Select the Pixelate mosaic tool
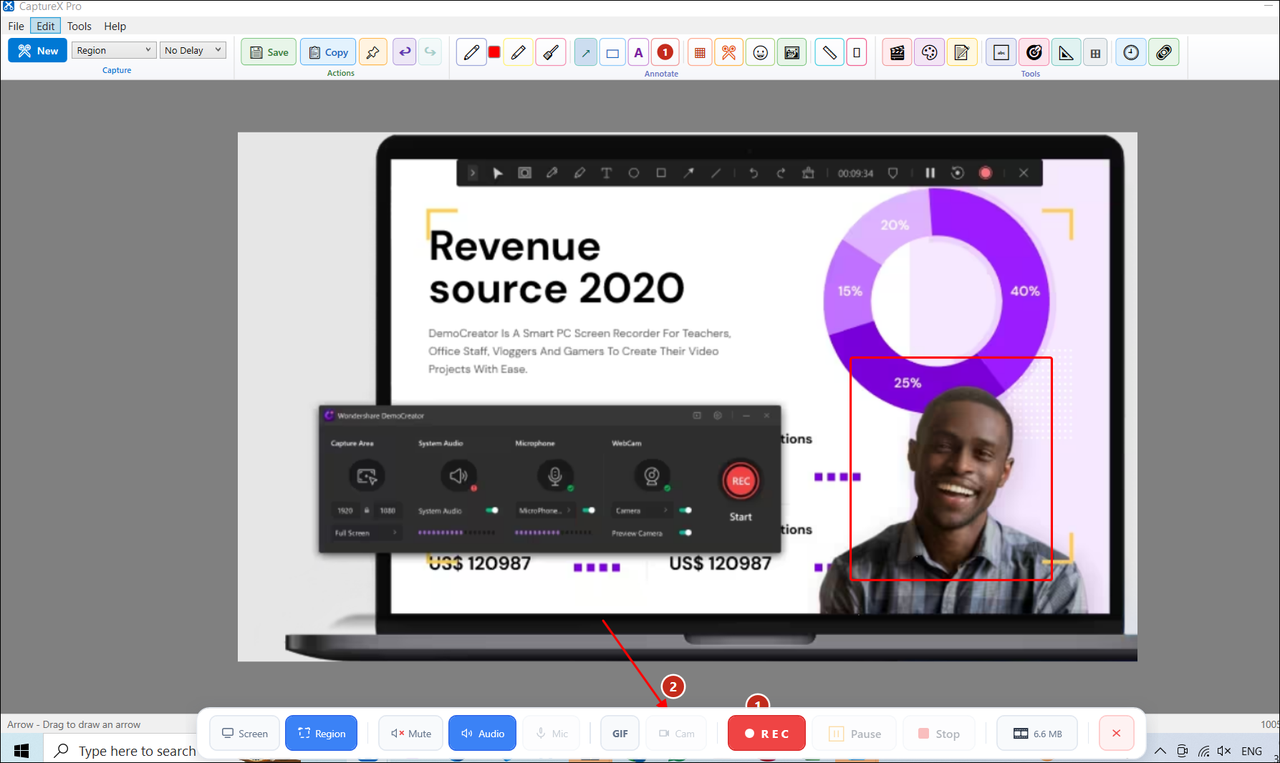 tap(697, 52)
